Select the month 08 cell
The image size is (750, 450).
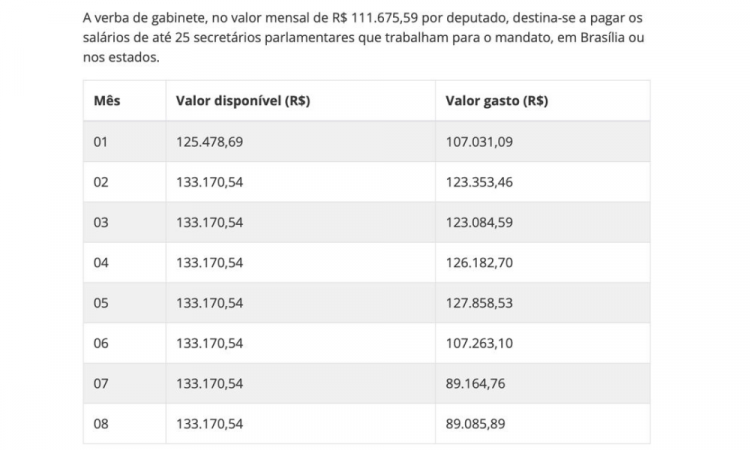click(101, 424)
